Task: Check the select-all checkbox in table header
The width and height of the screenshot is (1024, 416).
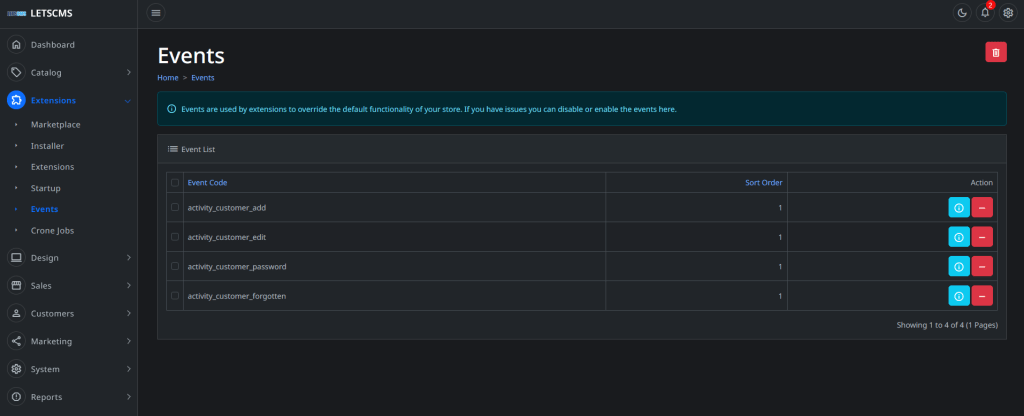Action: [x=175, y=183]
